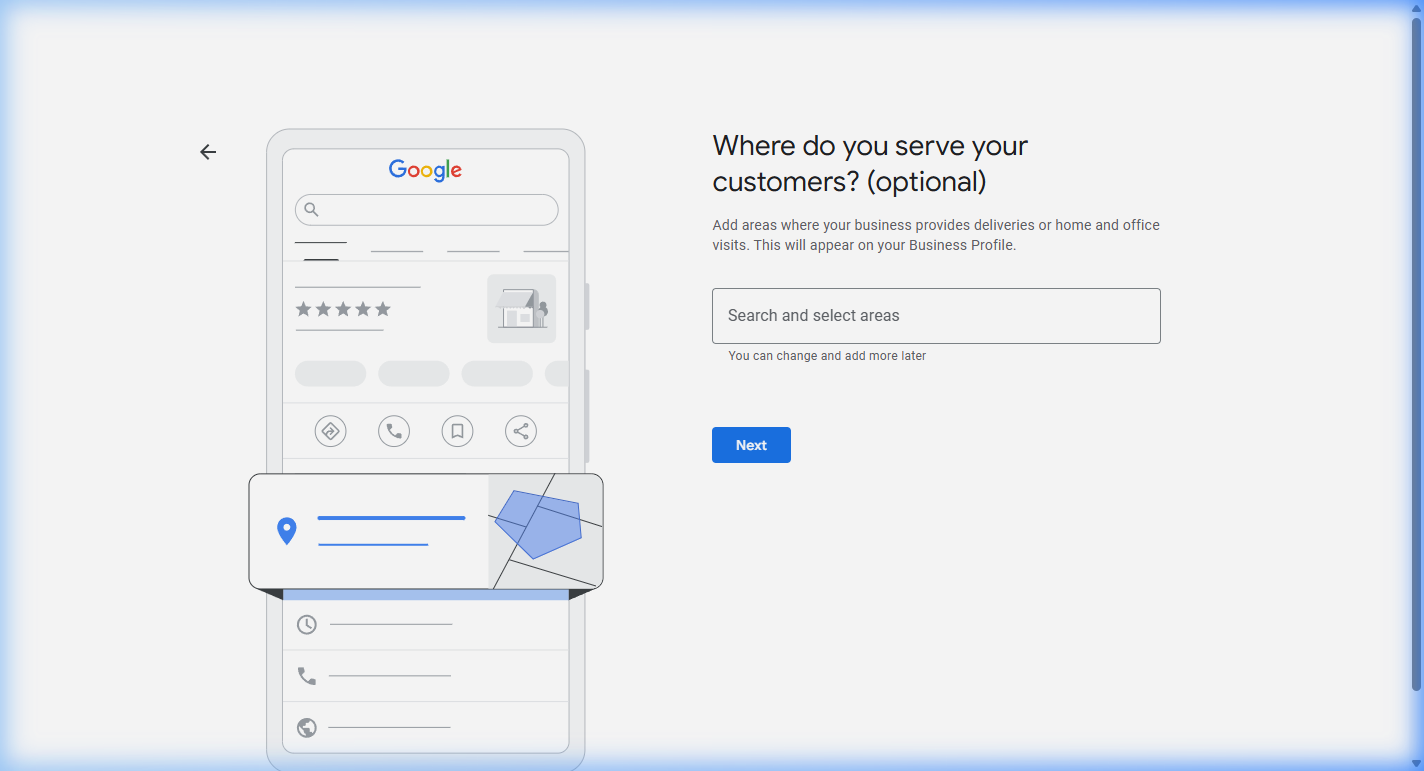
Task: Click the blue map pin on the location card
Action: click(x=287, y=527)
